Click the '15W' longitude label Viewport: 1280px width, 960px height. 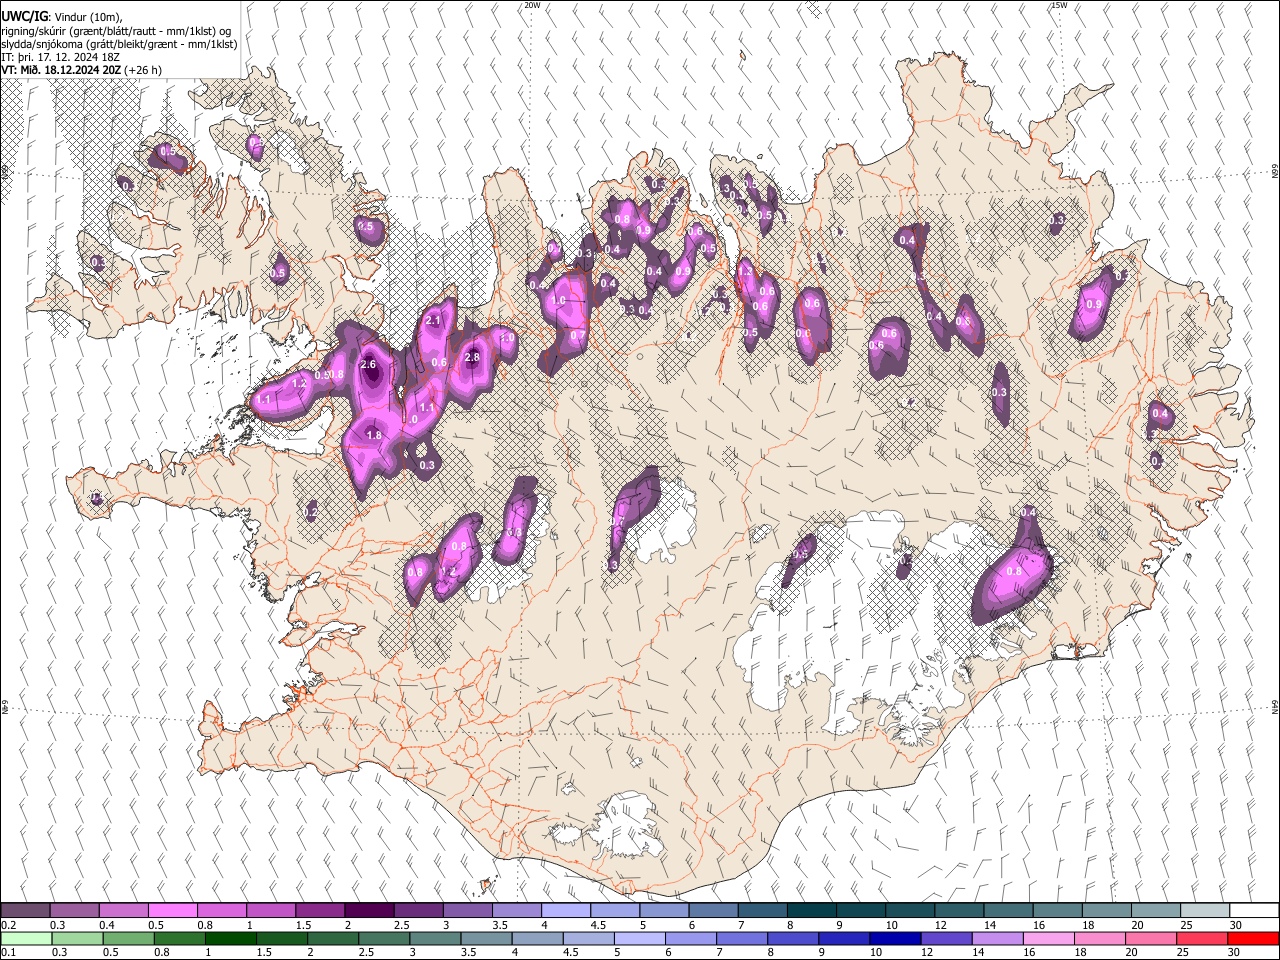click(1059, 5)
